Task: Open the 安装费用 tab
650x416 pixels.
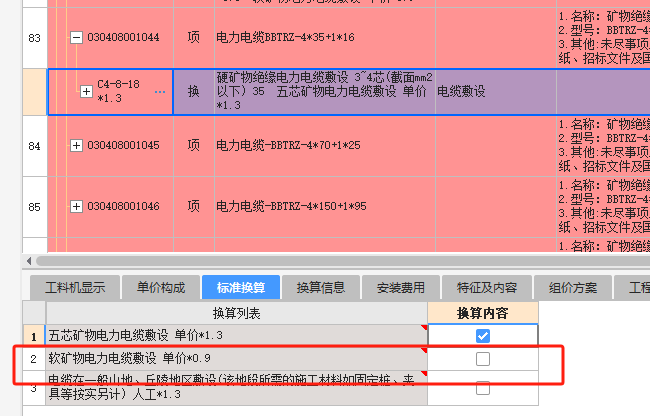Action: (x=401, y=288)
